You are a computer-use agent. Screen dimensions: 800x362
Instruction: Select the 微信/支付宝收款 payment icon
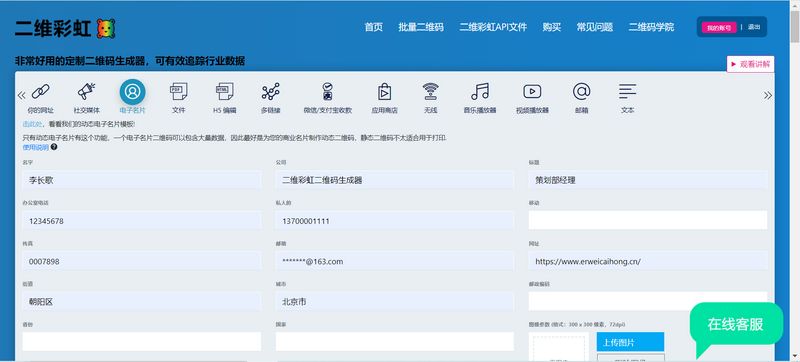(328, 92)
